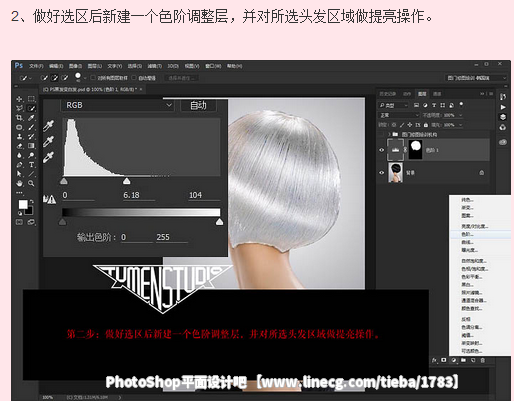Select the History Brush tool
The image size is (514, 401).
(31, 136)
